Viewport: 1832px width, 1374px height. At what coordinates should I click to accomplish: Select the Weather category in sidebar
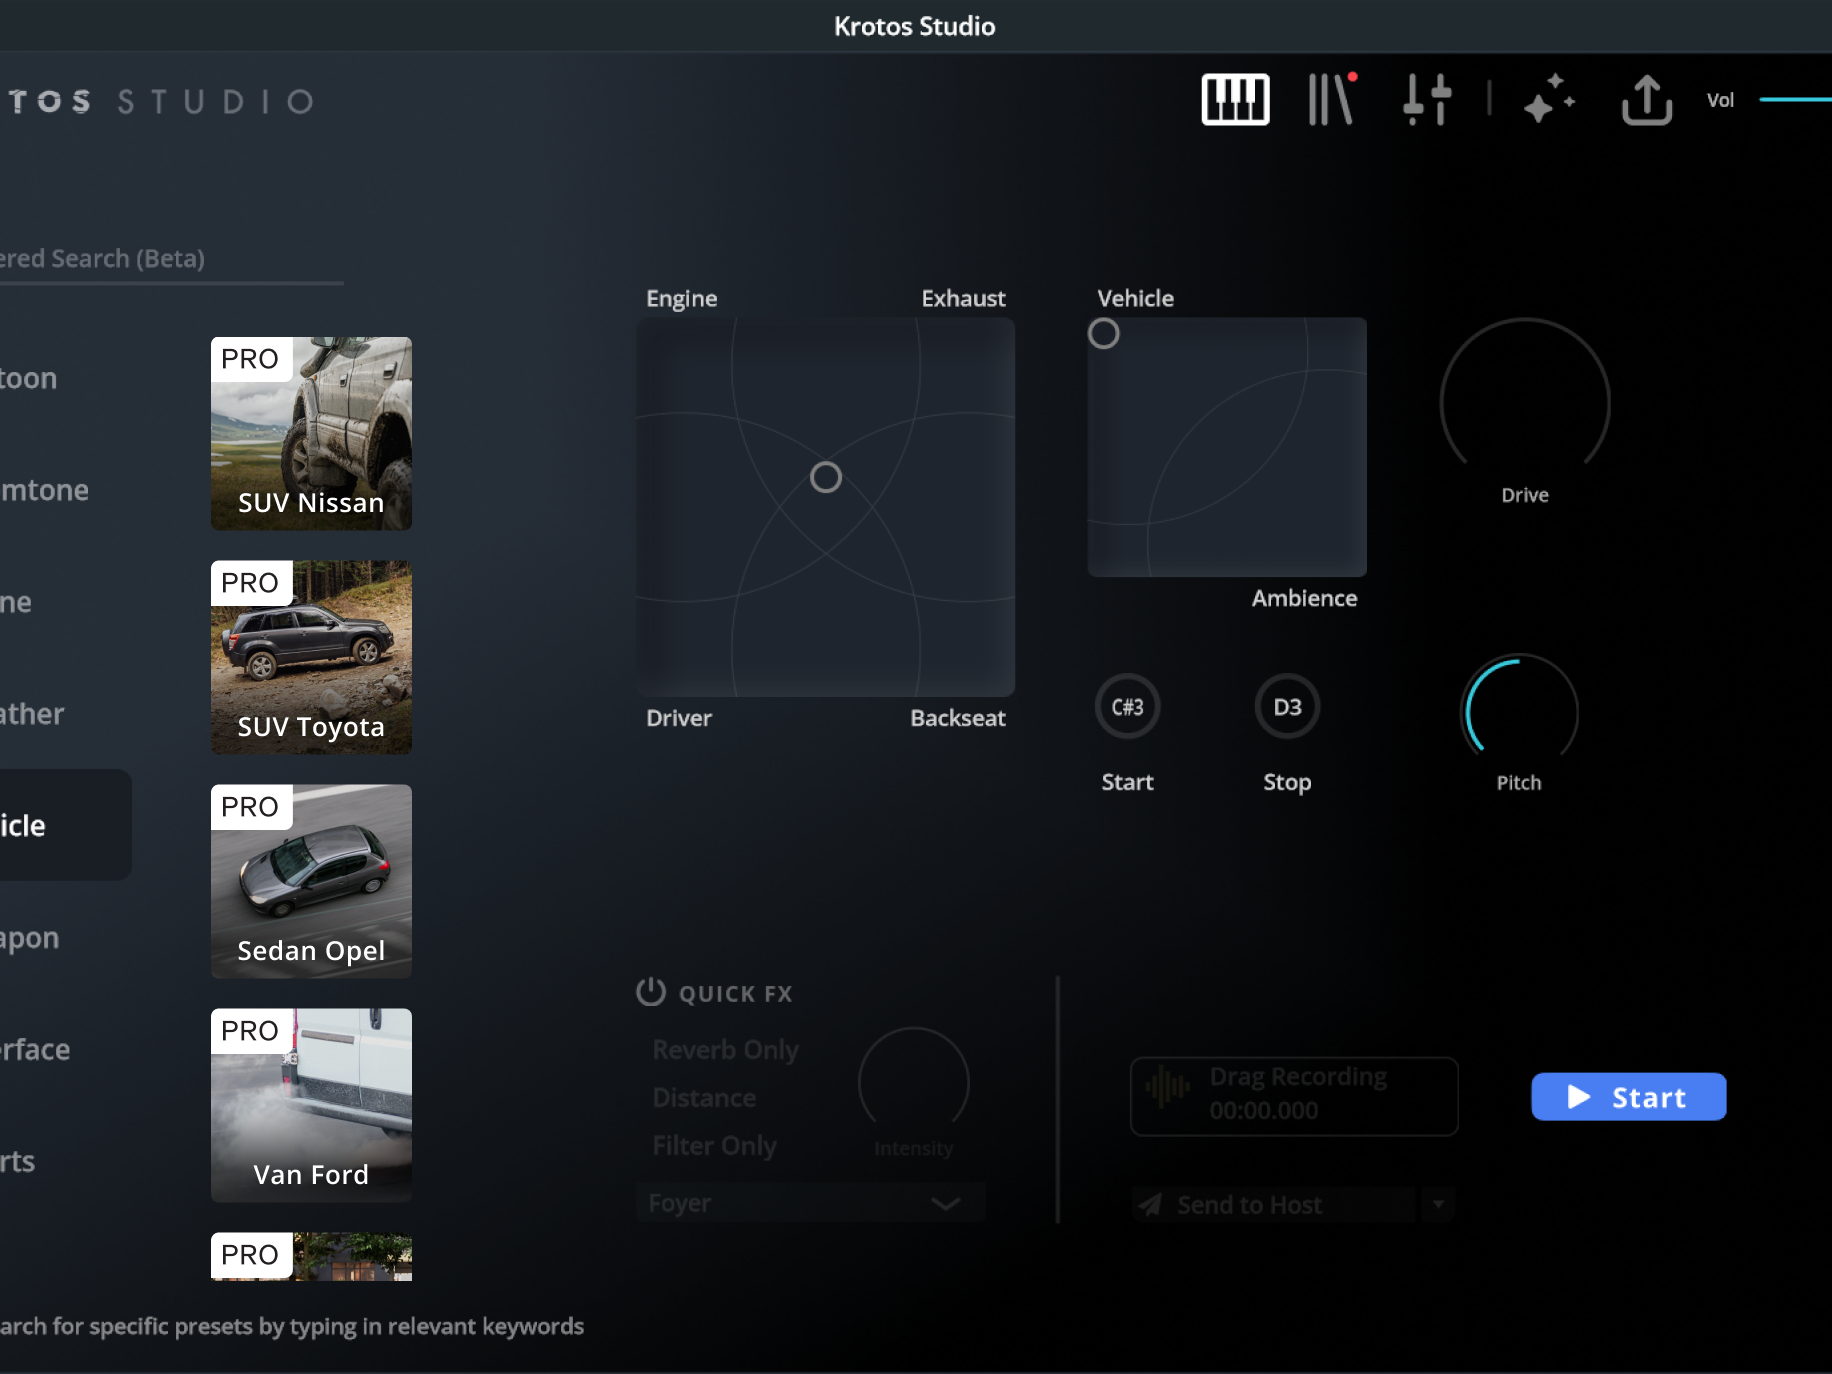coord(32,713)
